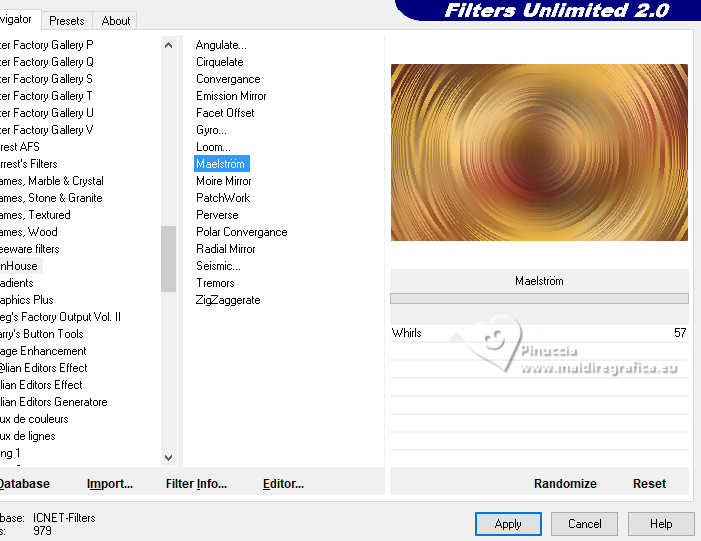The width and height of the screenshot is (701, 541).
Task: Select Italian Editors Generatore category
Action: tap(54, 402)
